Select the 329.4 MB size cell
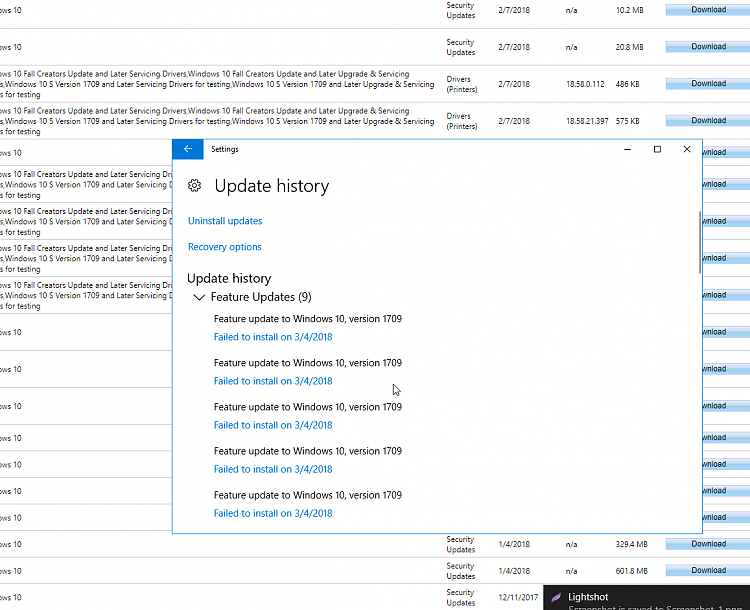 point(631,544)
